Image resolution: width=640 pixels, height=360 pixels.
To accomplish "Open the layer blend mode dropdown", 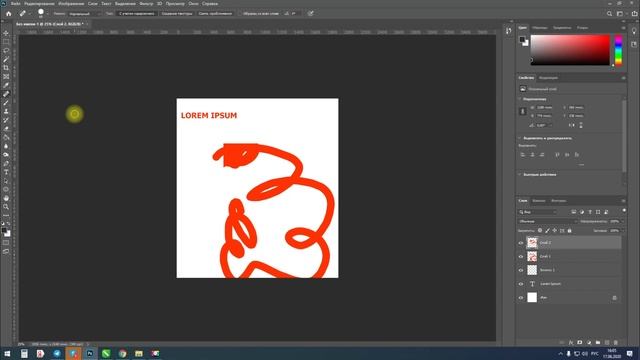I will [547, 221].
